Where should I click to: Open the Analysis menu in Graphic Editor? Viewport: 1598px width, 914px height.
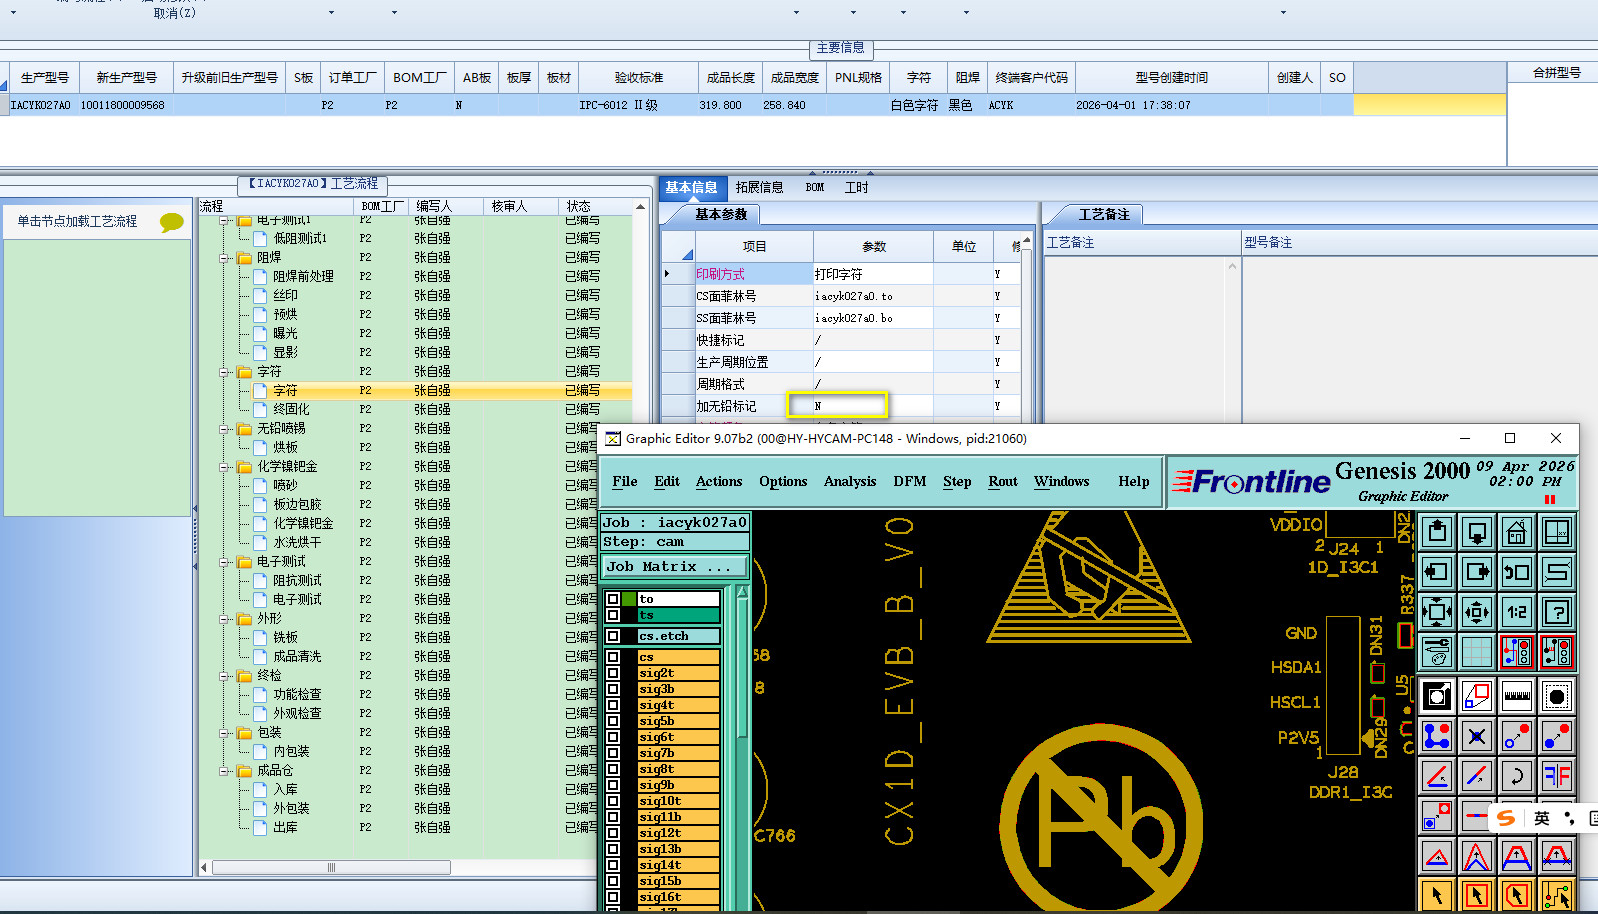[x=850, y=482]
